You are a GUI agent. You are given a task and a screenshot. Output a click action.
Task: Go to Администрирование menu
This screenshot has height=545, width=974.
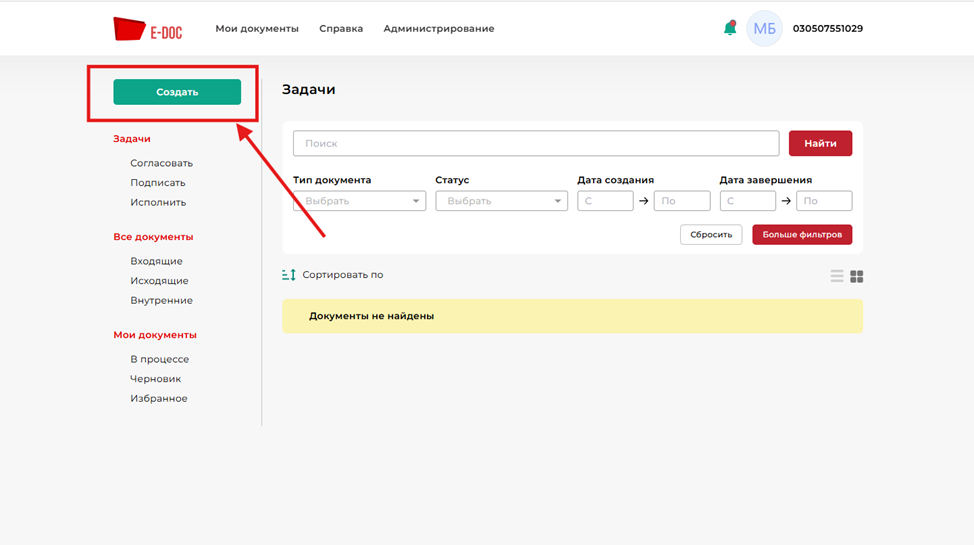coord(438,29)
